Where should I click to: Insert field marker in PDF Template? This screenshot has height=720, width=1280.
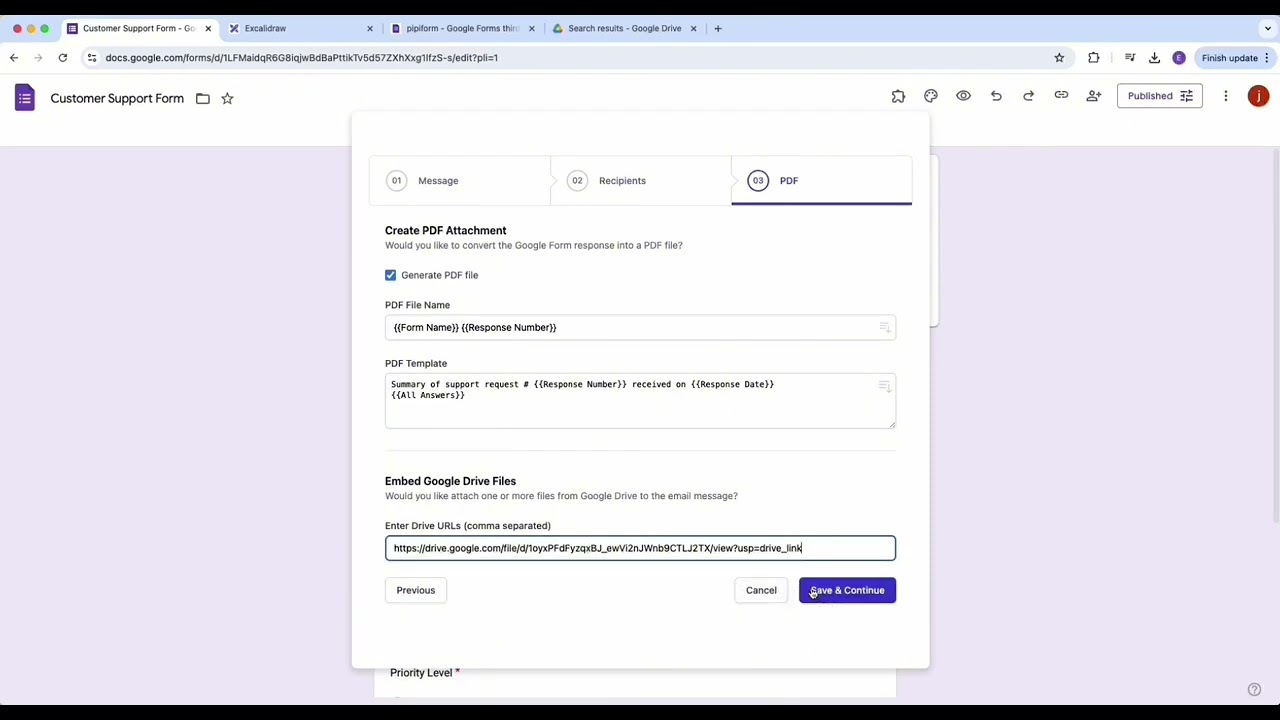[885, 386]
